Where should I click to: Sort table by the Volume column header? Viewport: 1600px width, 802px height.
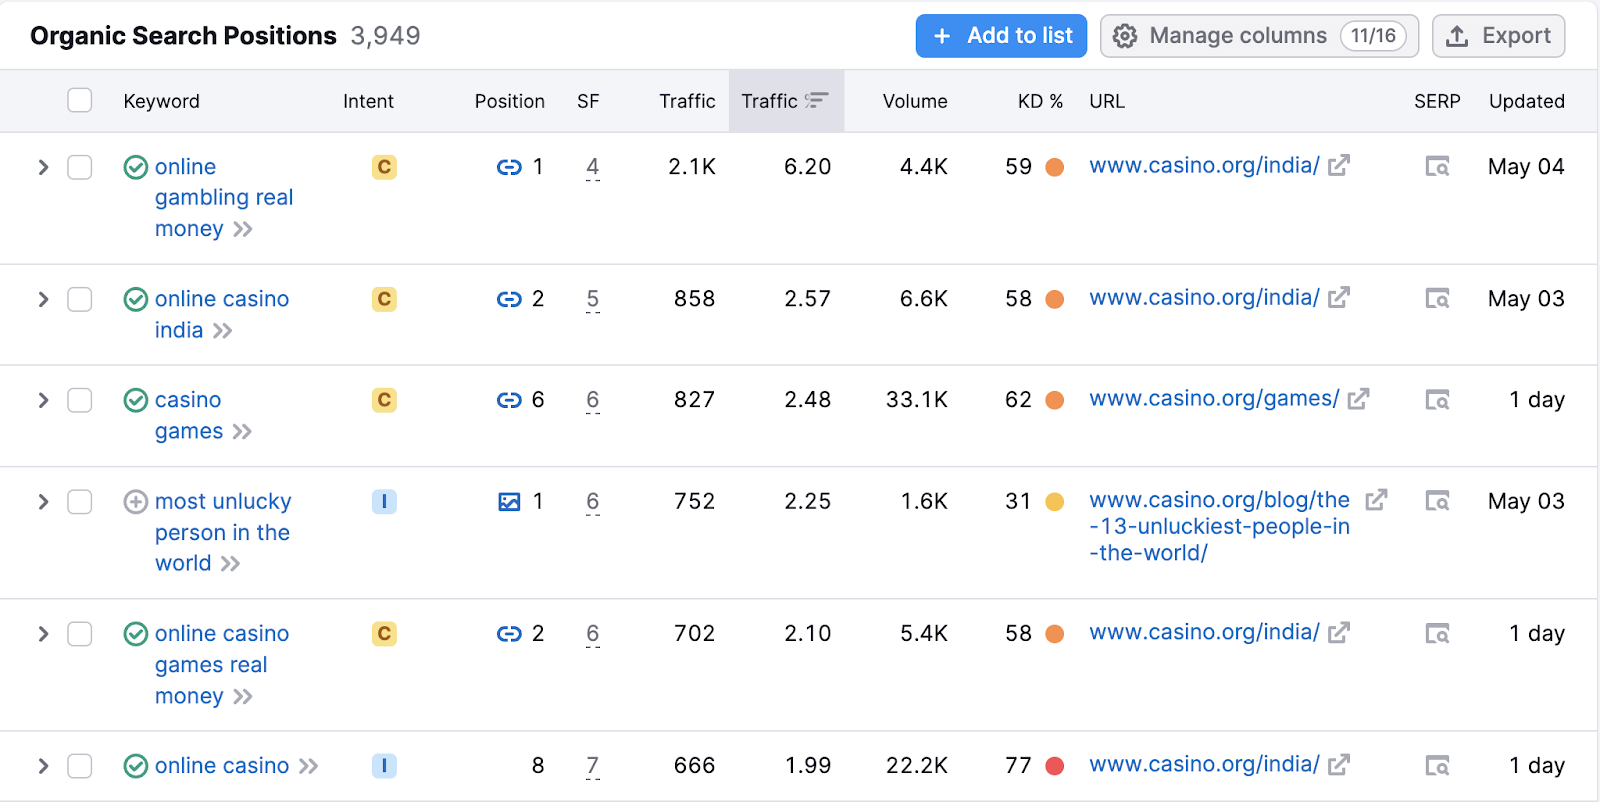(x=915, y=101)
